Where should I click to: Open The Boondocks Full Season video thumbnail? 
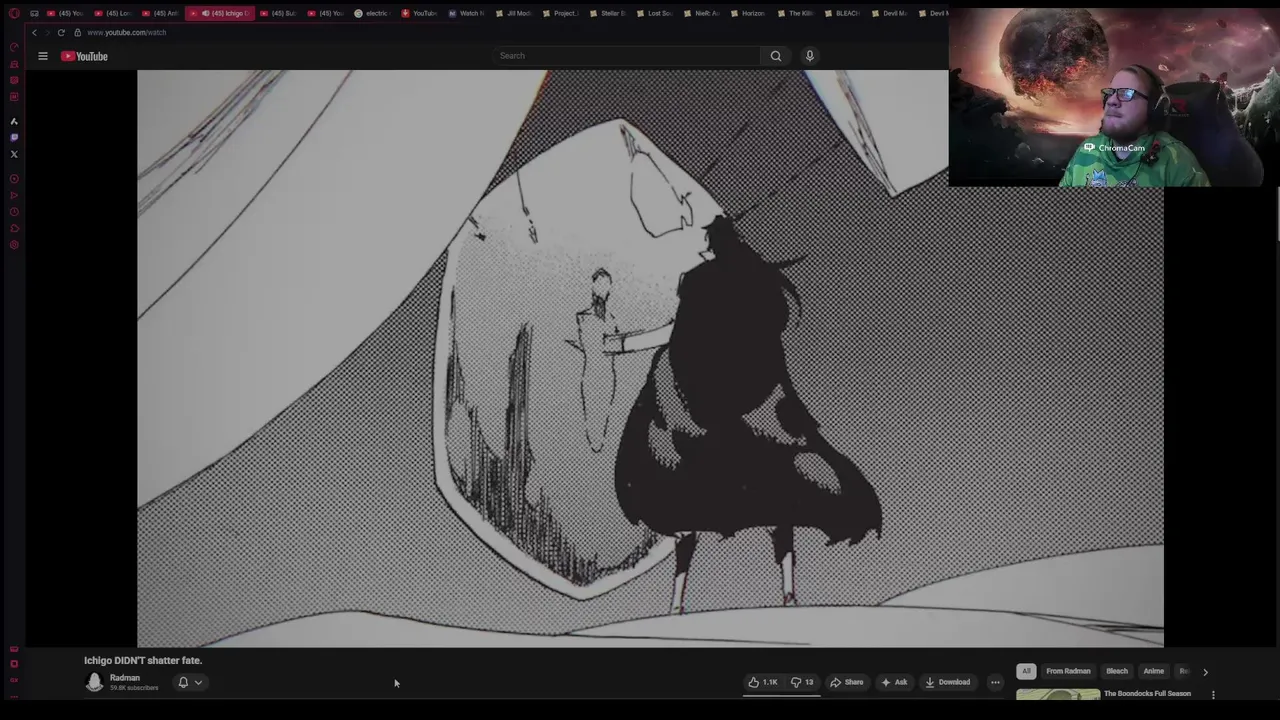[x=1058, y=694]
